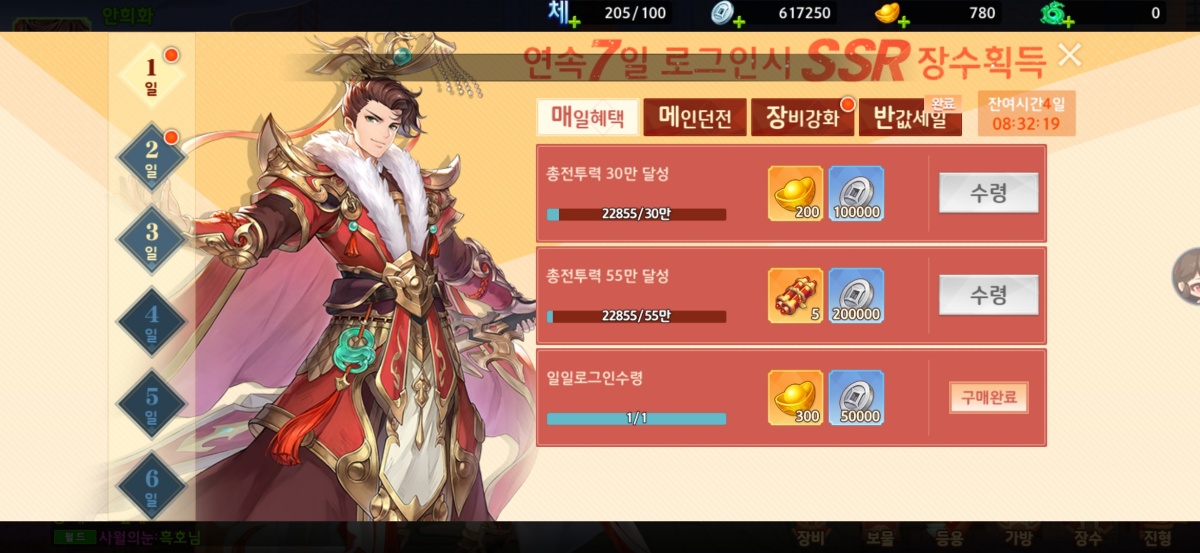This screenshot has height=553, width=1200.
Task: Switch to the 메인던전 tab
Action: click(x=694, y=118)
